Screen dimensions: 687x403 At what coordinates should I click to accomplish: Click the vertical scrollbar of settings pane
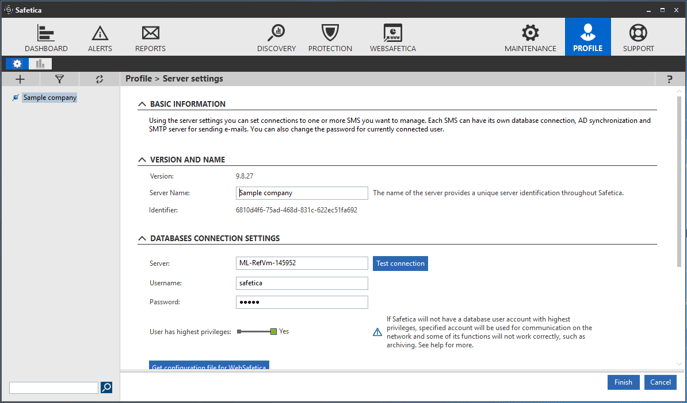tap(679, 182)
